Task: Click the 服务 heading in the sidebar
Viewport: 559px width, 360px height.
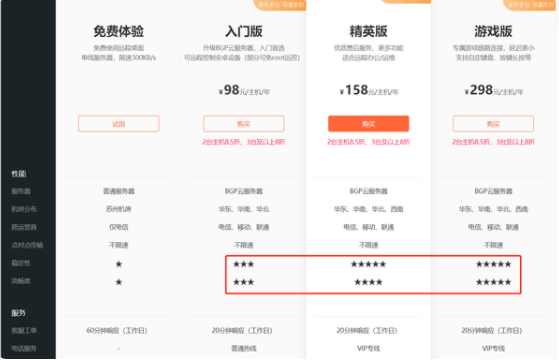Action: (19, 313)
